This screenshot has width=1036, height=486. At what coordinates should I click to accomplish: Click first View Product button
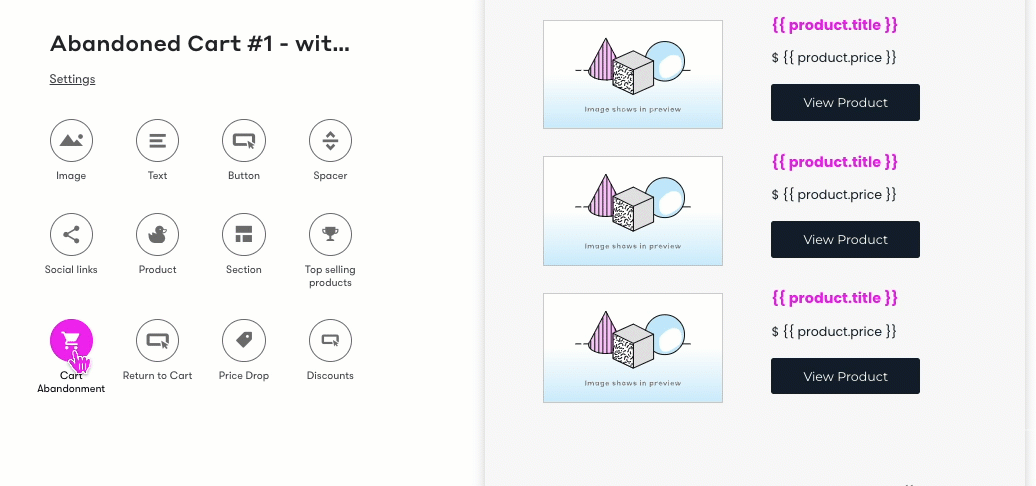845,102
